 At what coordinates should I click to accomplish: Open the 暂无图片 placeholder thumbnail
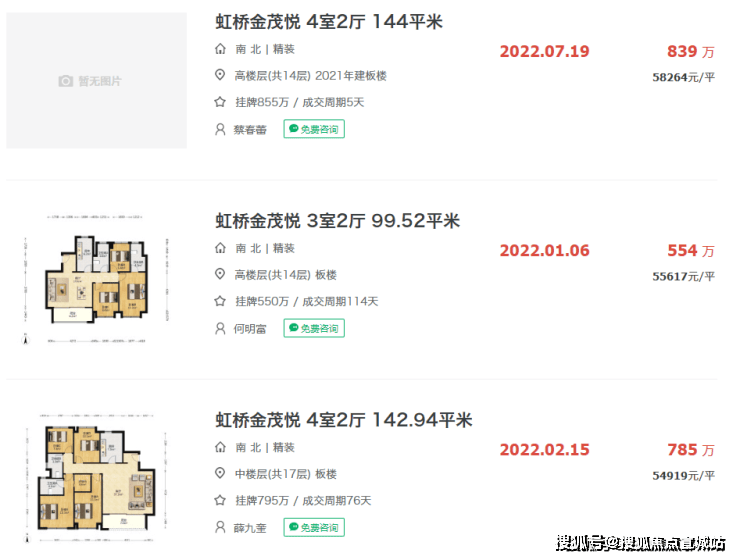[96, 80]
